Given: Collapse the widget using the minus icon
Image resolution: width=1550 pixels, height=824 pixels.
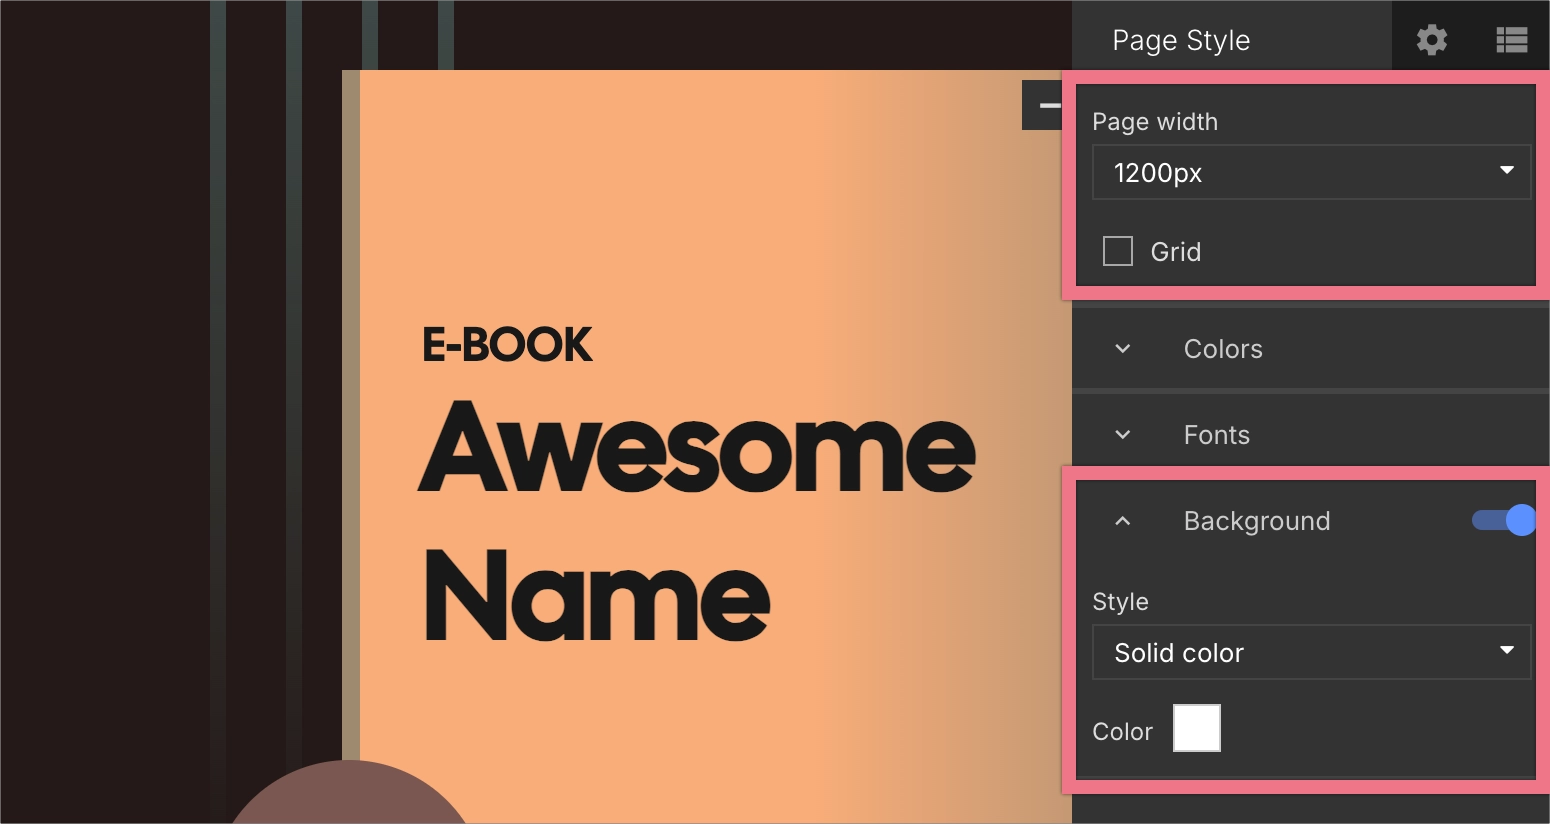Looking at the screenshot, I should [1048, 104].
